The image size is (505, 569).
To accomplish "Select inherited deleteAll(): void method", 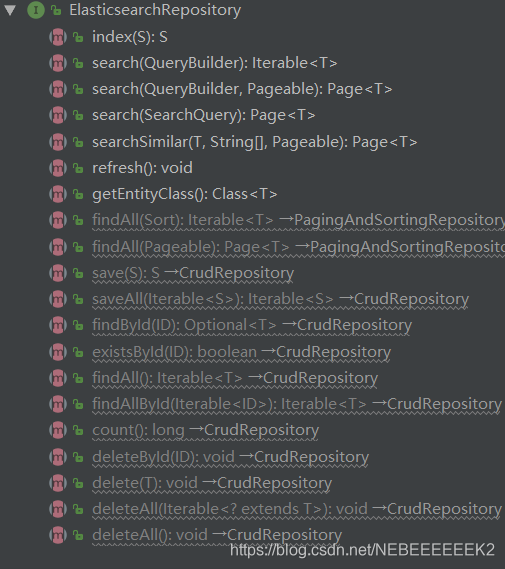I will pyautogui.click(x=217, y=535).
